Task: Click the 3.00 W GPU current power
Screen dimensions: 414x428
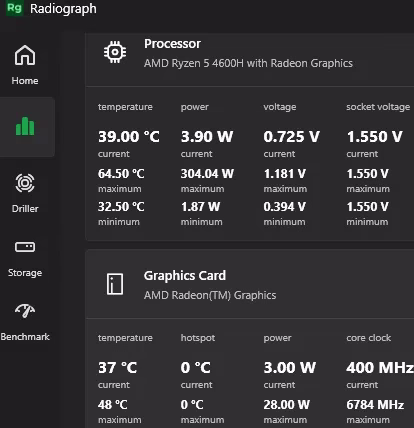Action: point(290,368)
